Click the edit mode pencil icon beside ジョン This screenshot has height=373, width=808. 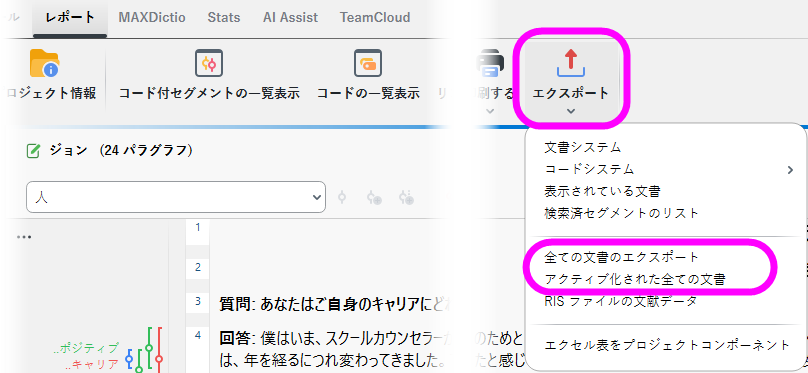coord(33,151)
